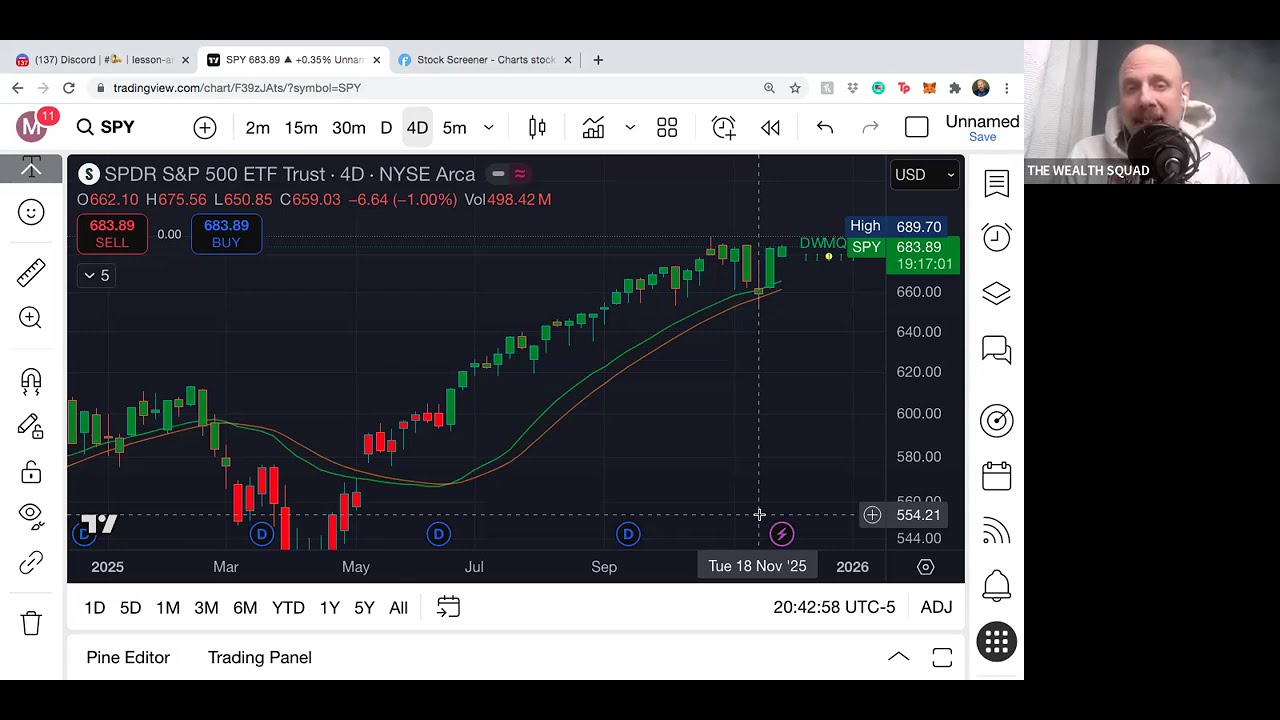Select the D daily timeframe
The width and height of the screenshot is (1280, 720).
click(x=386, y=128)
